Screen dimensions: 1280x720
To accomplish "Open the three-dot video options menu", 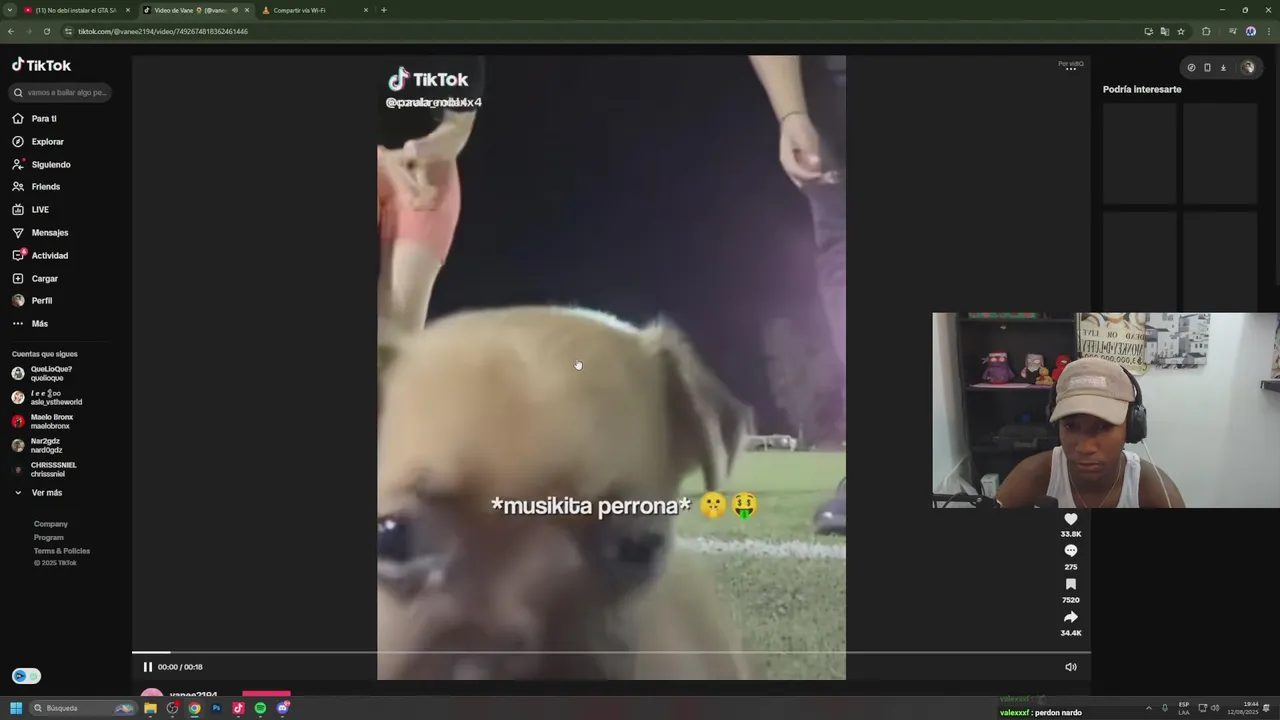I will [1071, 68].
